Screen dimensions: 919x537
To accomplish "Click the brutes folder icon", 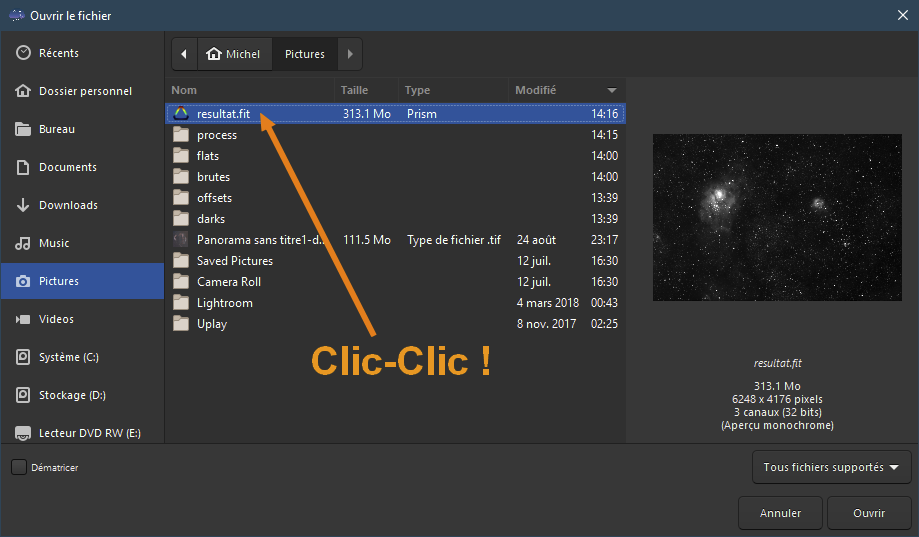I will [x=181, y=177].
